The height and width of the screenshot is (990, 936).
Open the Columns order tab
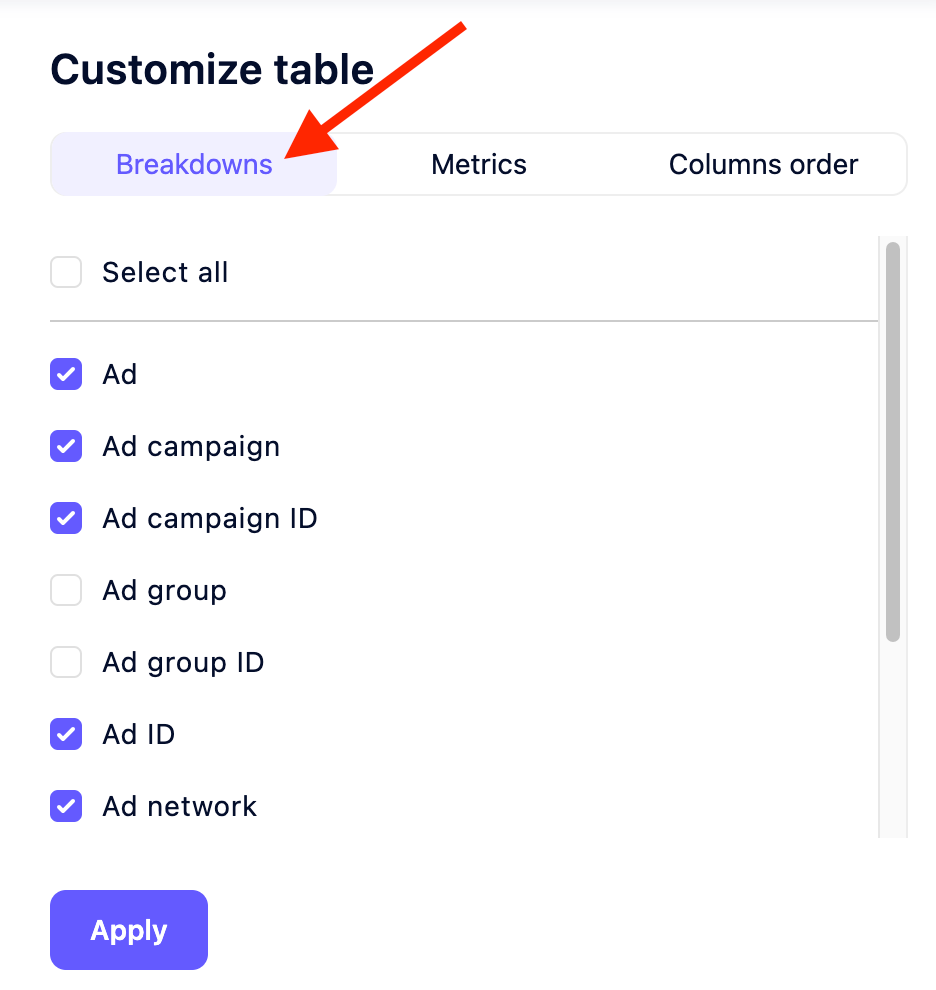[763, 164]
